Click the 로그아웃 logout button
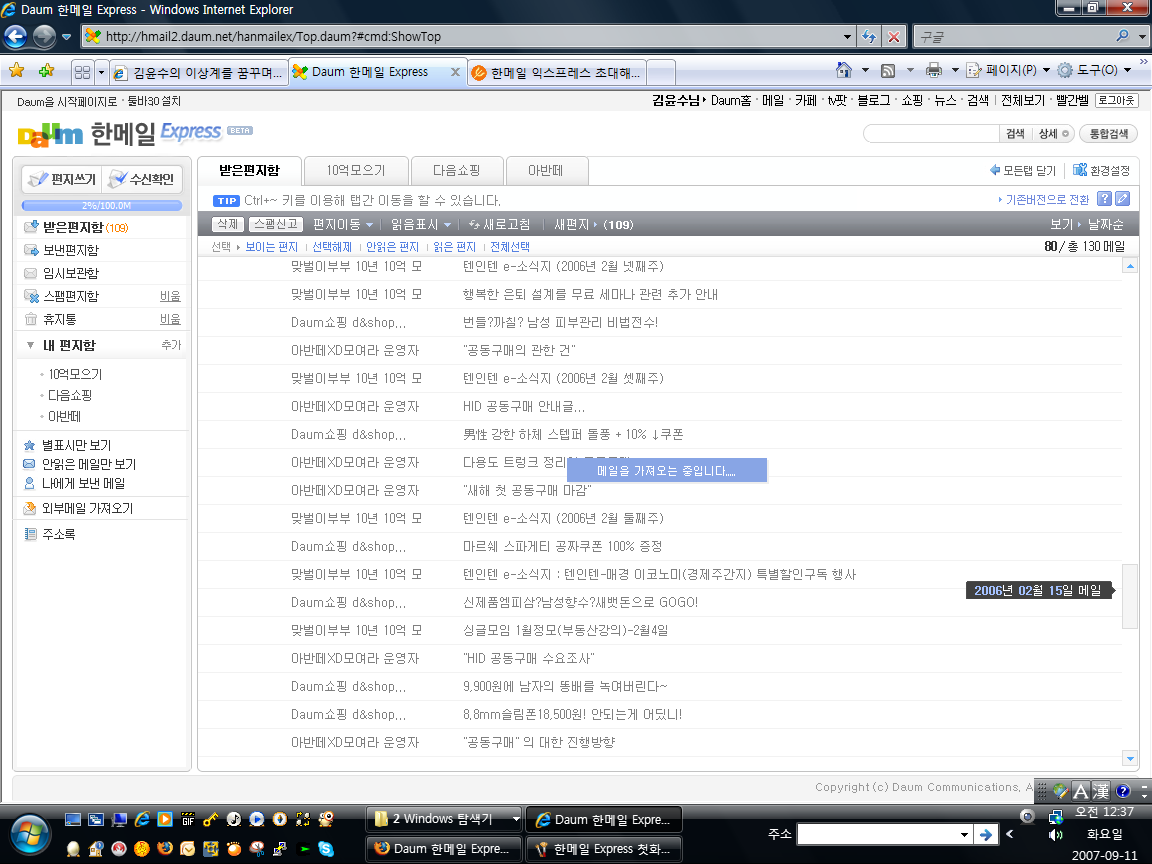 click(1116, 100)
